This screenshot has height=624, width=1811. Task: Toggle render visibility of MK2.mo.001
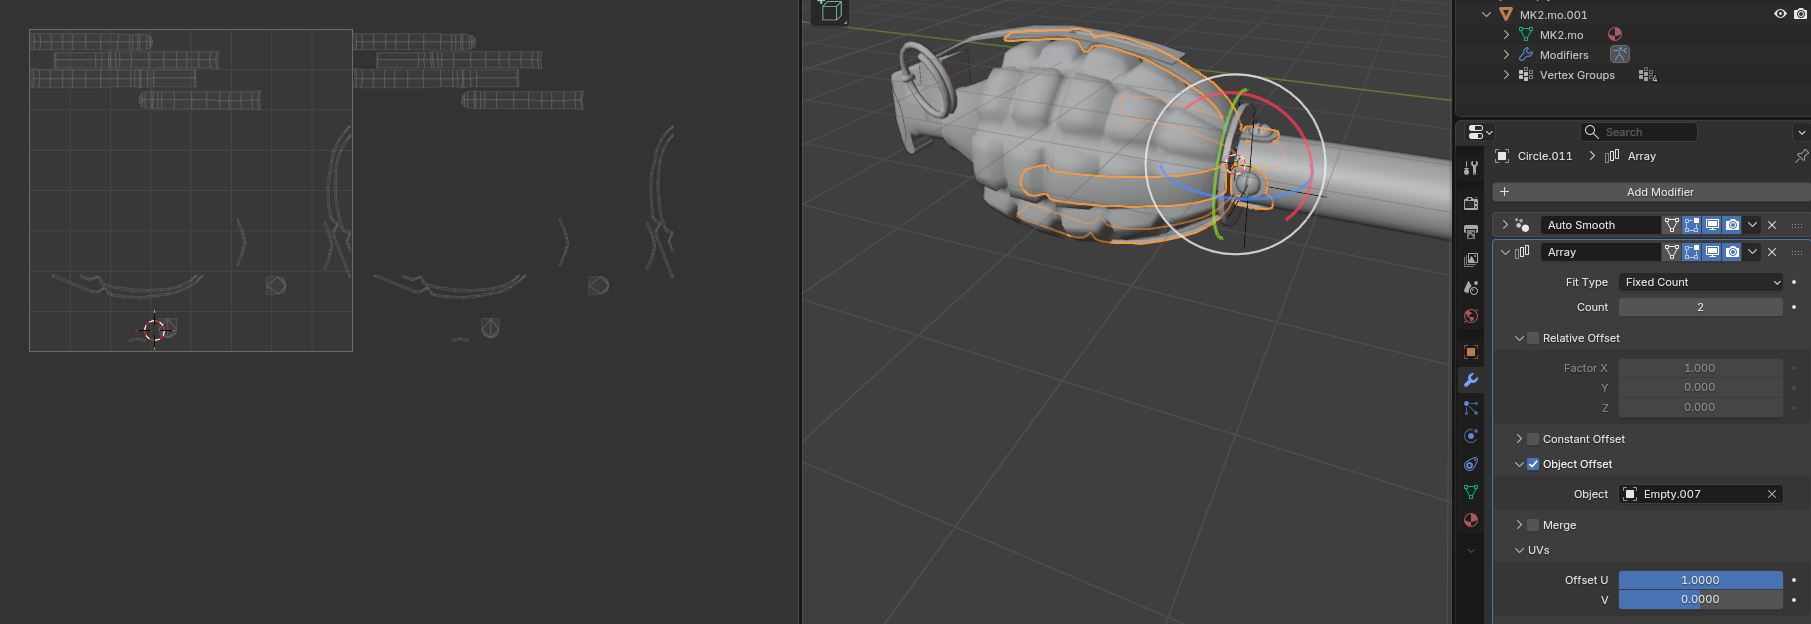pyautogui.click(x=1800, y=15)
